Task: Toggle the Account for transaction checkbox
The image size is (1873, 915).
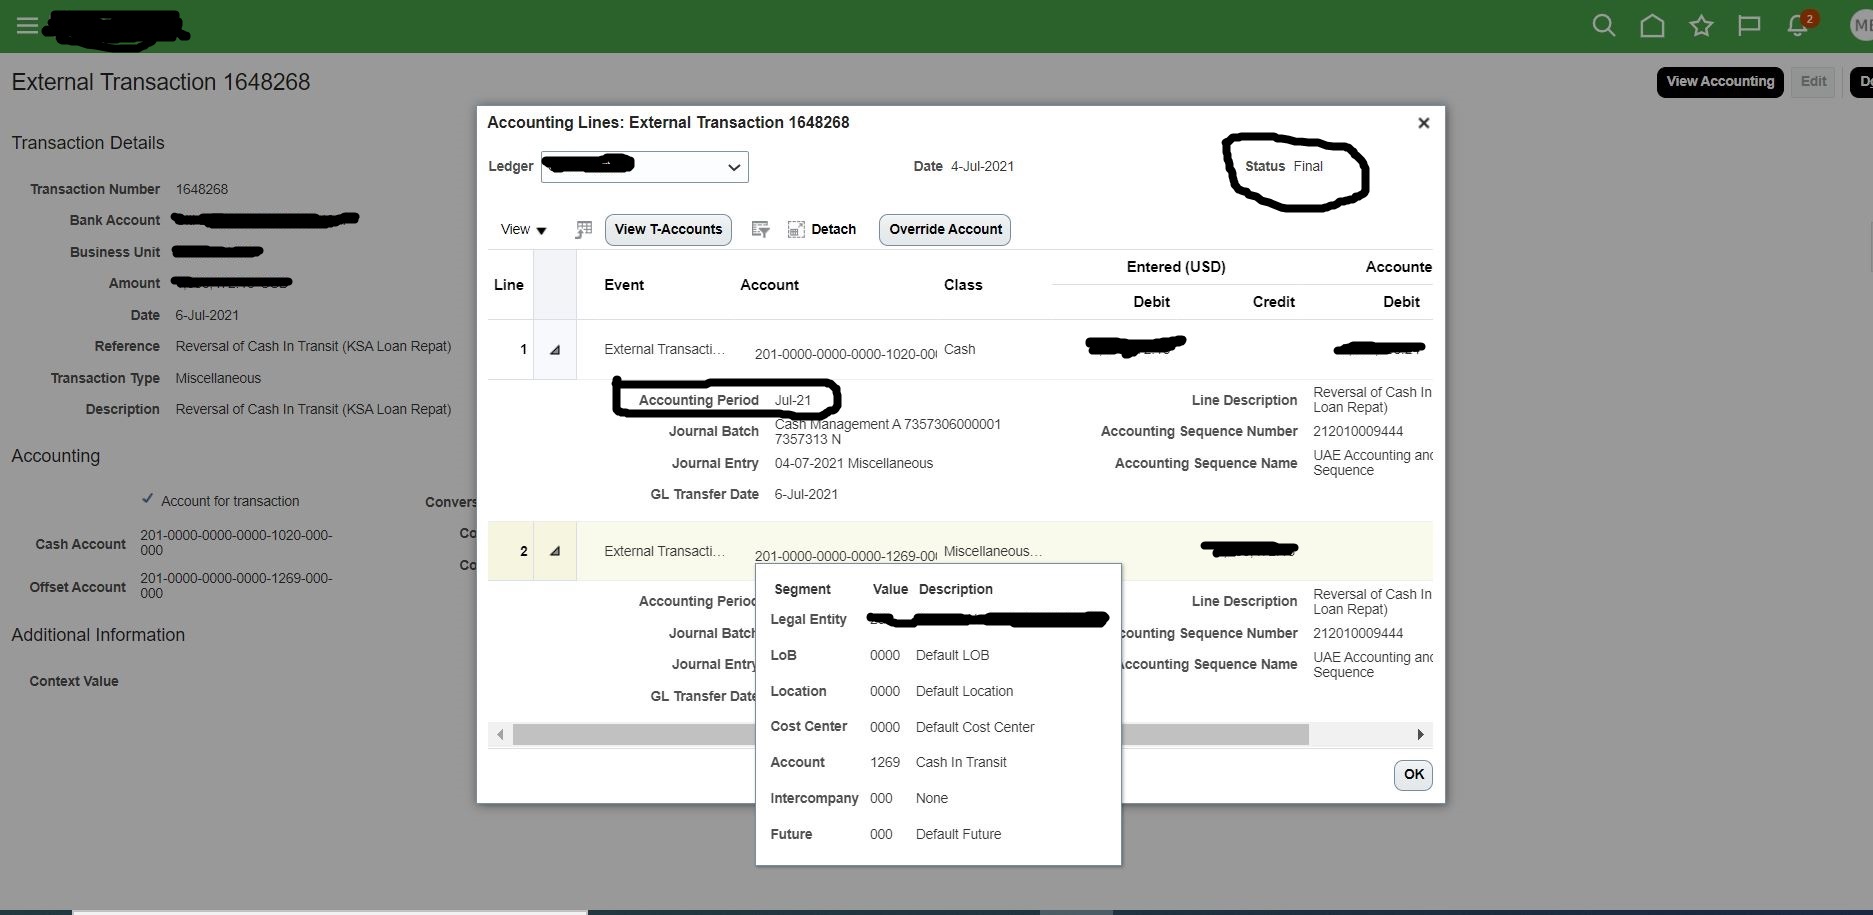Action: pyautogui.click(x=148, y=498)
